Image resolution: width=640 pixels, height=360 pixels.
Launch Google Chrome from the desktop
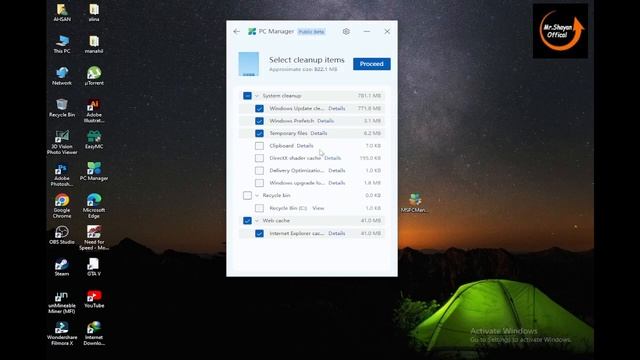click(62, 206)
